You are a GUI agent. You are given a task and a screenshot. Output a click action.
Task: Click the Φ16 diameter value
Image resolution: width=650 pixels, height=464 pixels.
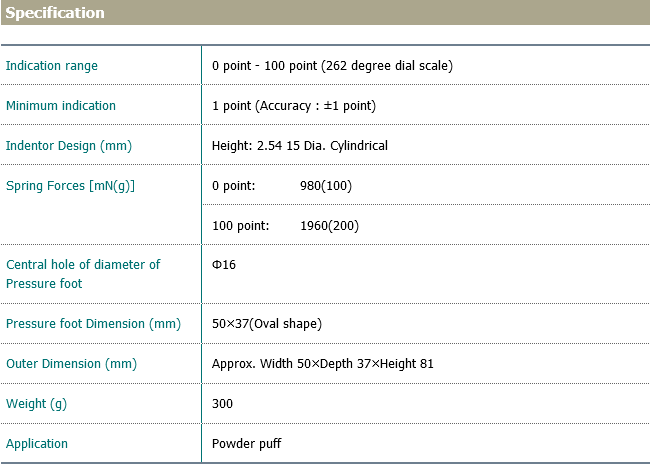tap(224, 265)
